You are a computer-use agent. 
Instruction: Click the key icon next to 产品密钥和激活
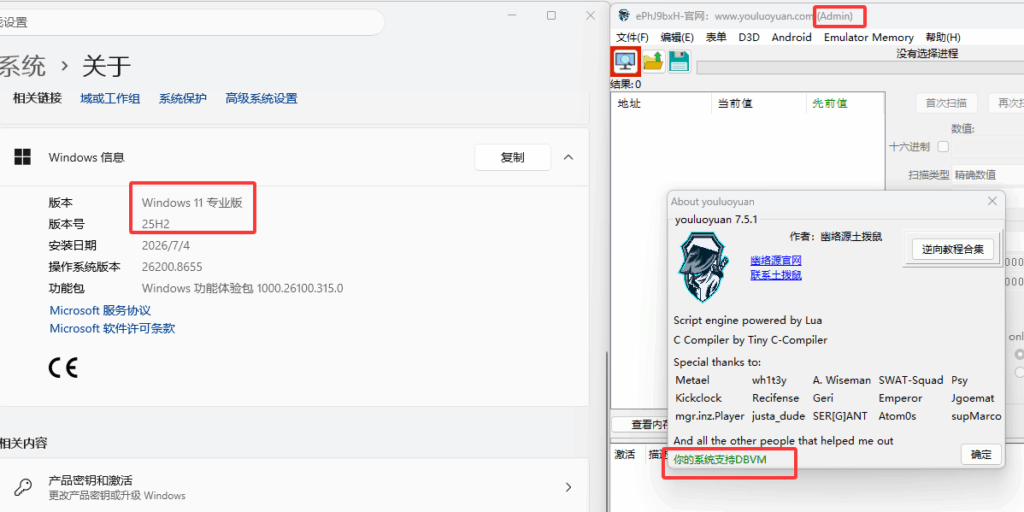tap(23, 487)
